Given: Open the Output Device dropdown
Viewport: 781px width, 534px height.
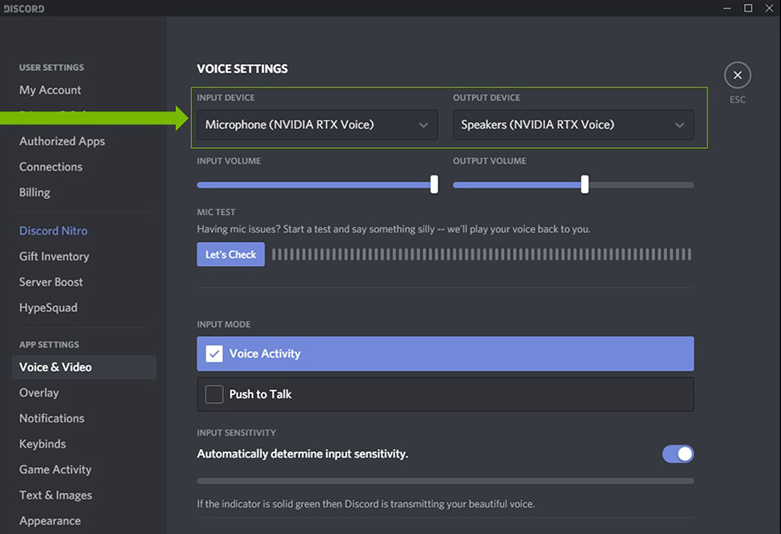Looking at the screenshot, I should pyautogui.click(x=573, y=125).
